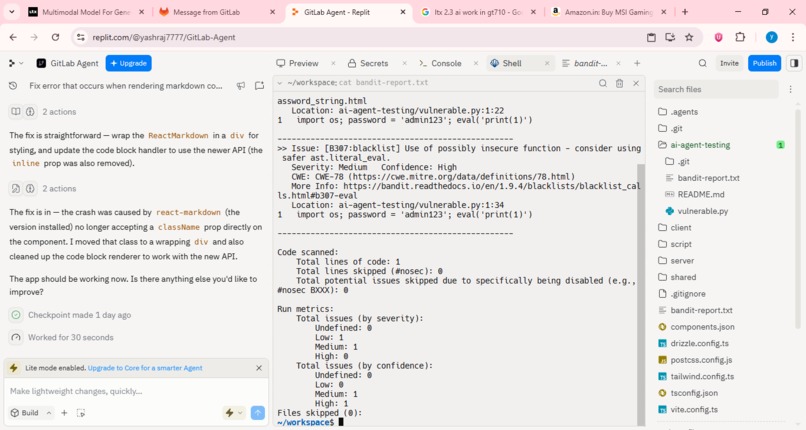Close the bandit-... file tab
The width and height of the screenshot is (806, 430).
[x=618, y=63]
